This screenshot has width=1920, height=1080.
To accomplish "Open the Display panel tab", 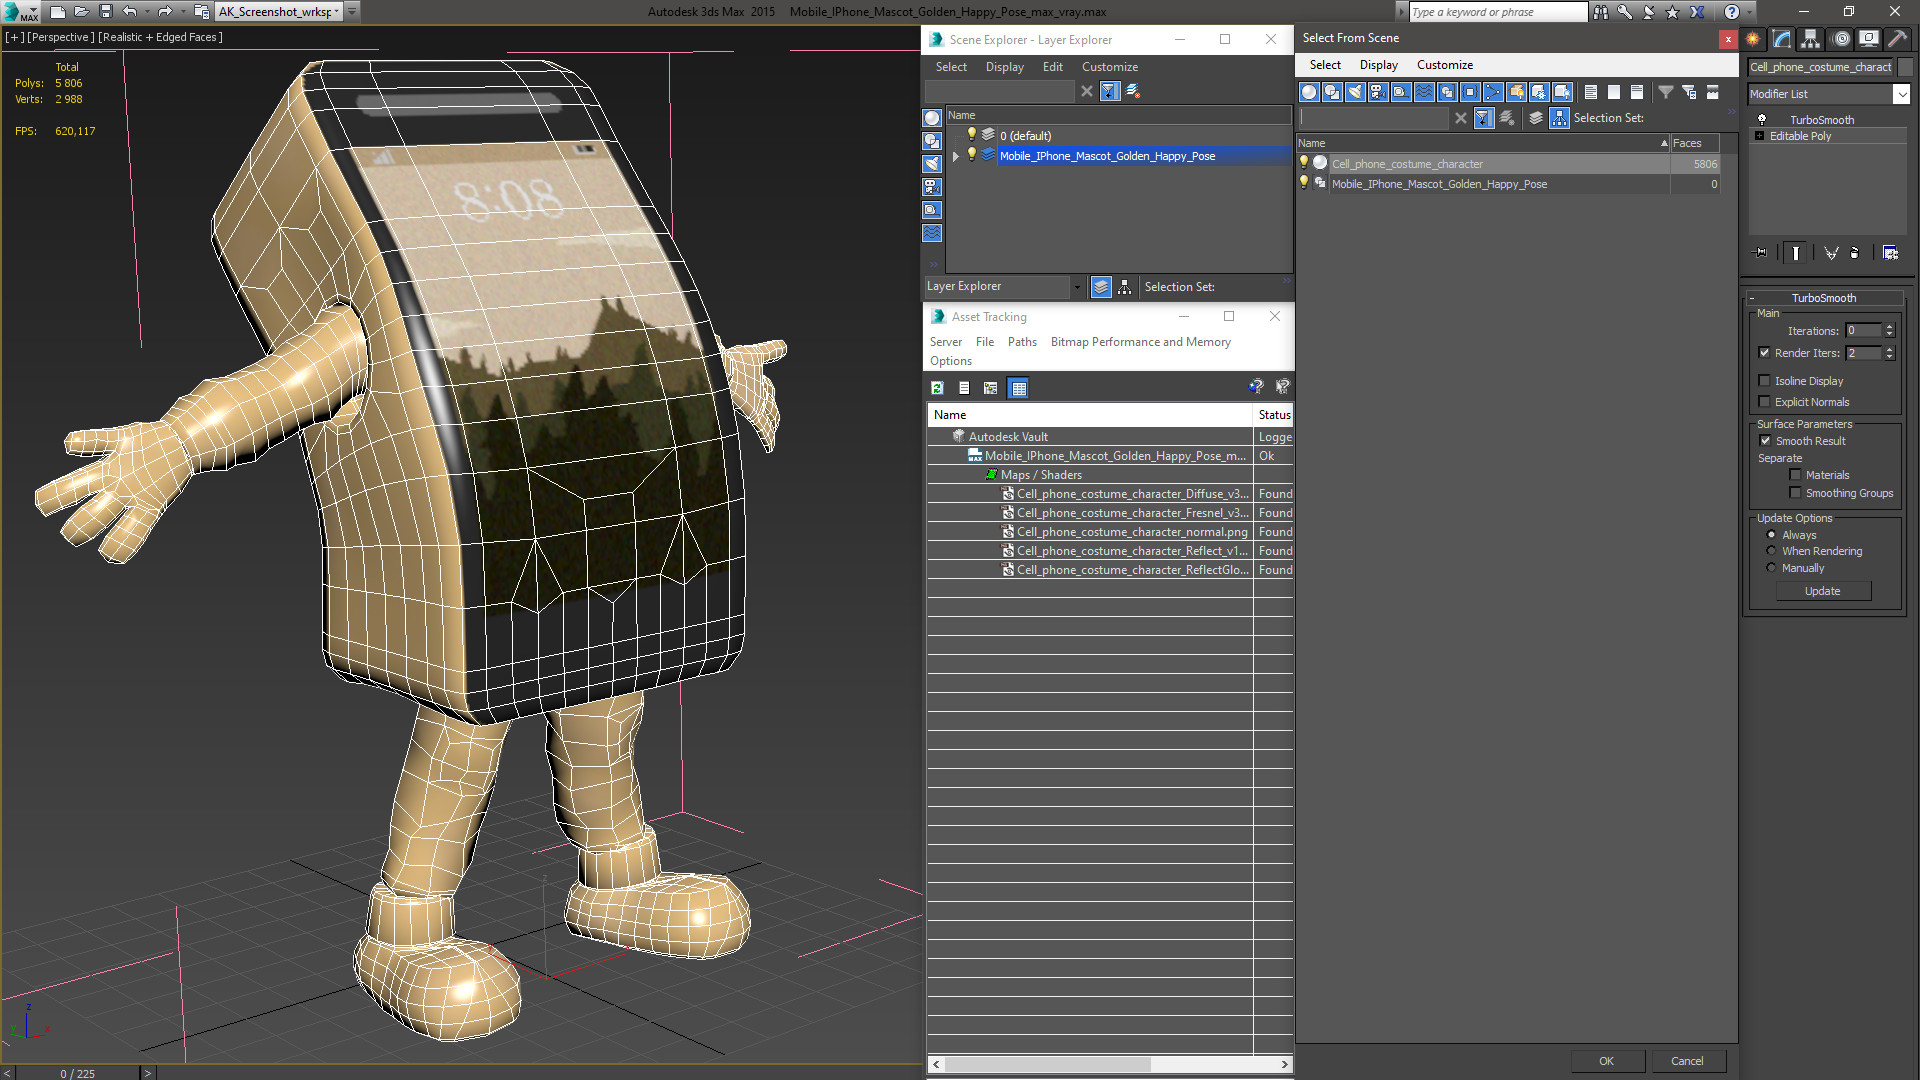I will (1868, 39).
